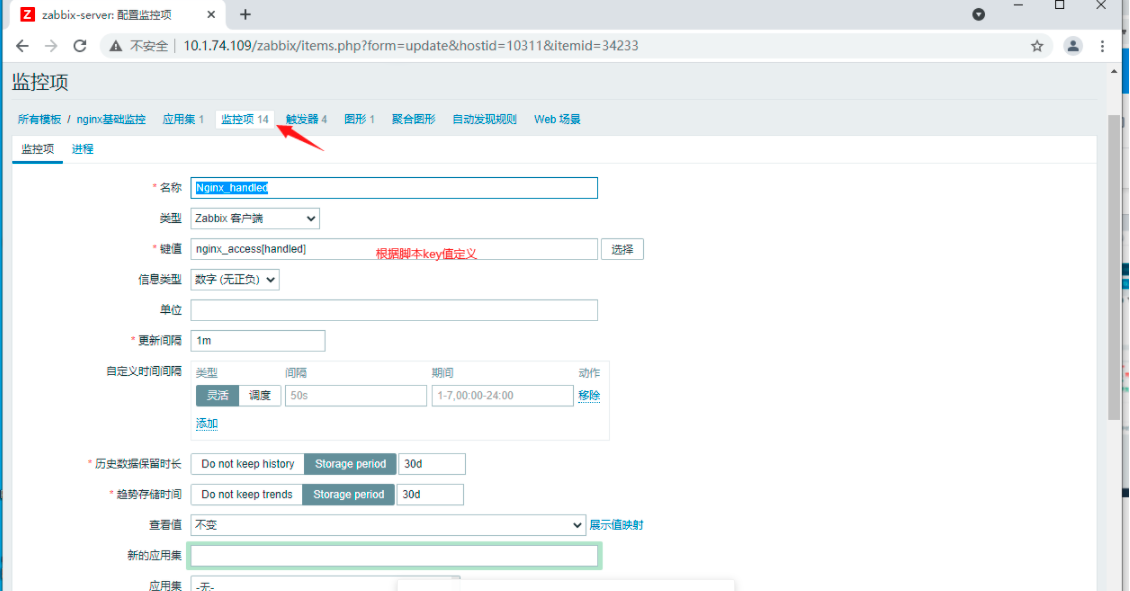Select the 监控项 form sub-tab

click(x=37, y=149)
